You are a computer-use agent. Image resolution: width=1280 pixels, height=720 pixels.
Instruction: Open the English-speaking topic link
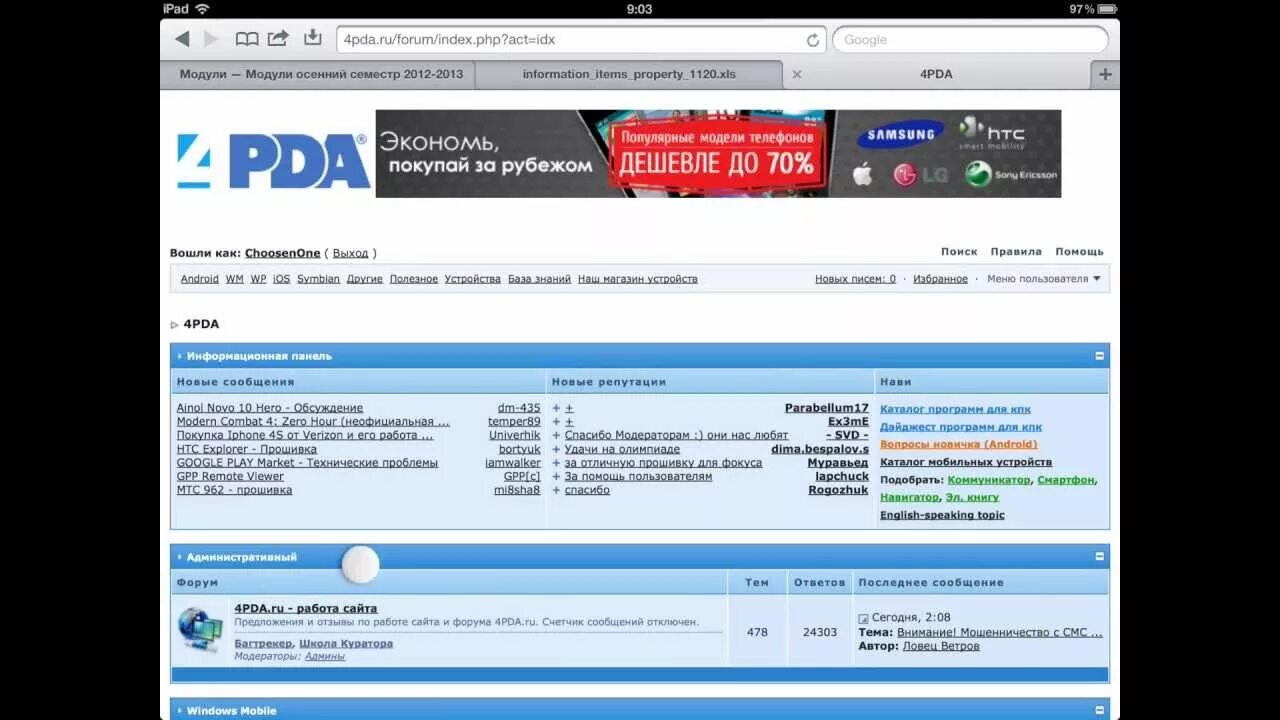pos(942,515)
